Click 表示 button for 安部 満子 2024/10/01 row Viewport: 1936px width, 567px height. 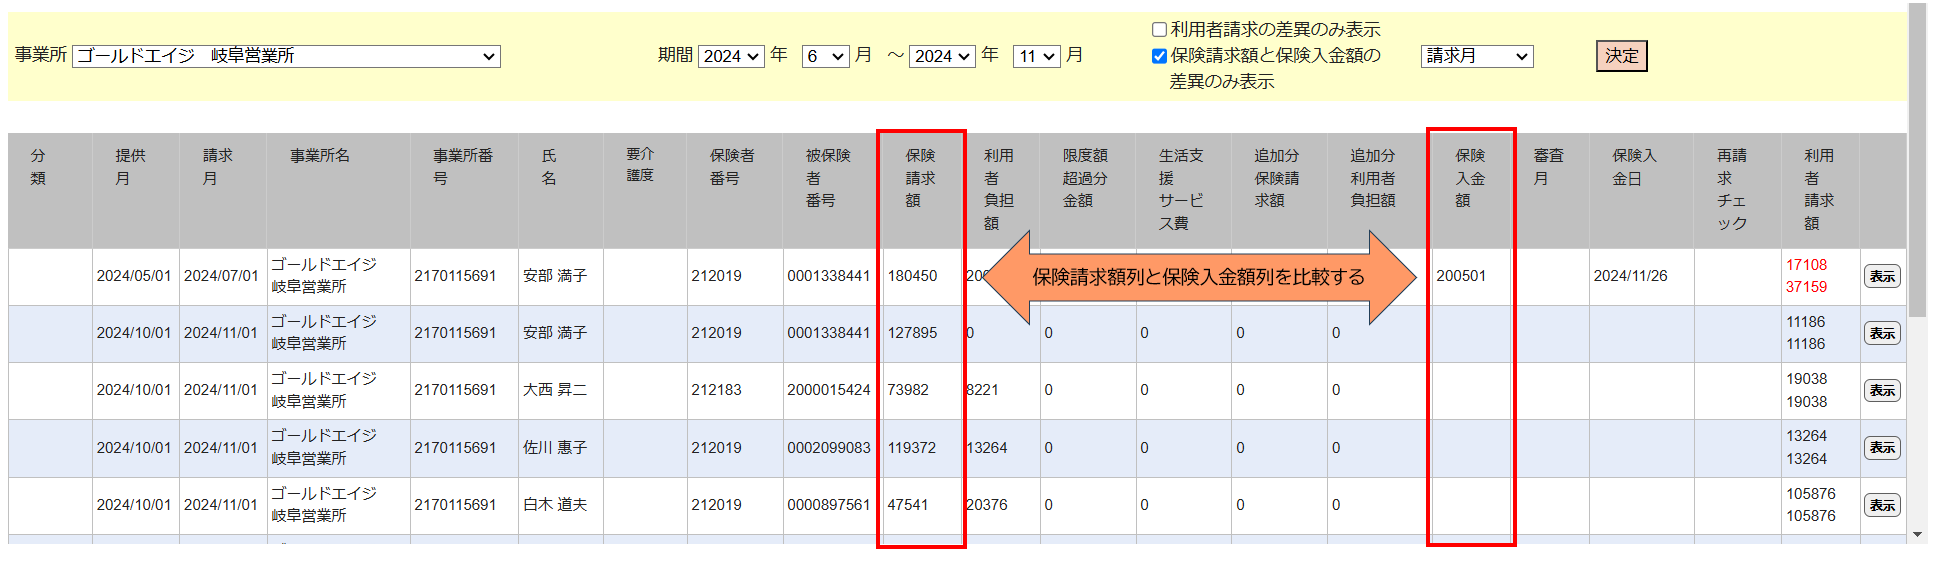1881,334
